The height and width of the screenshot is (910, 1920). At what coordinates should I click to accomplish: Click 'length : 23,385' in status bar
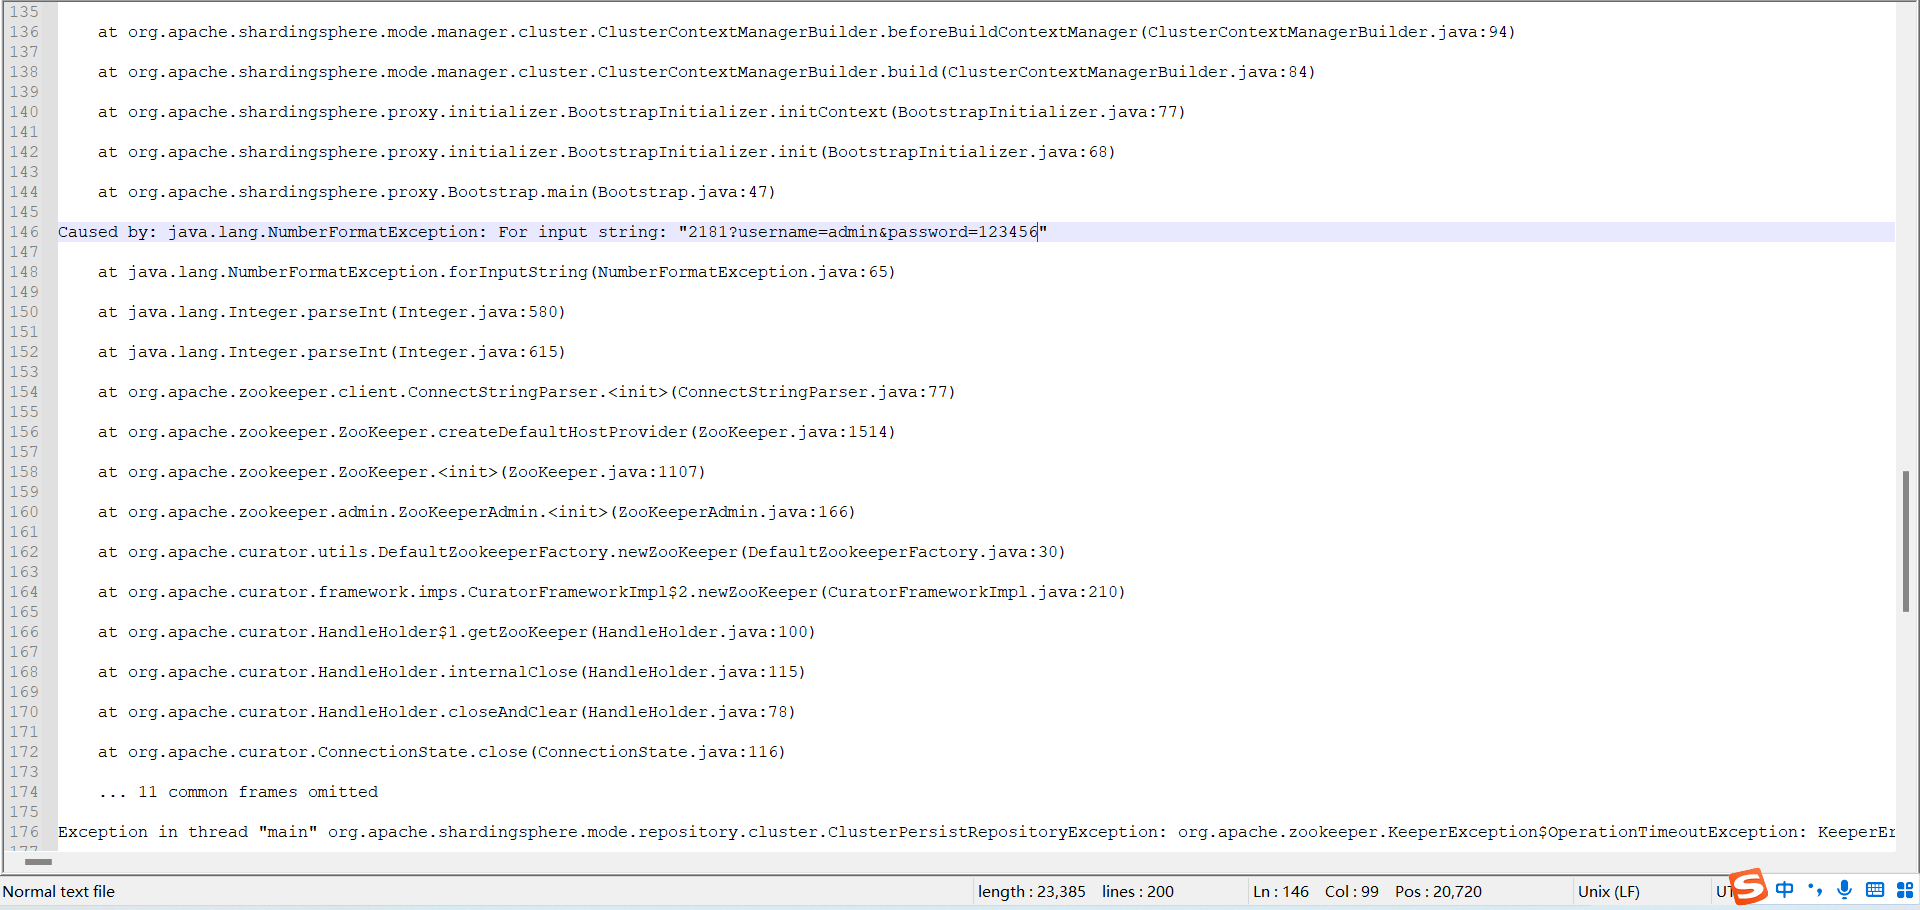[x=1031, y=891]
